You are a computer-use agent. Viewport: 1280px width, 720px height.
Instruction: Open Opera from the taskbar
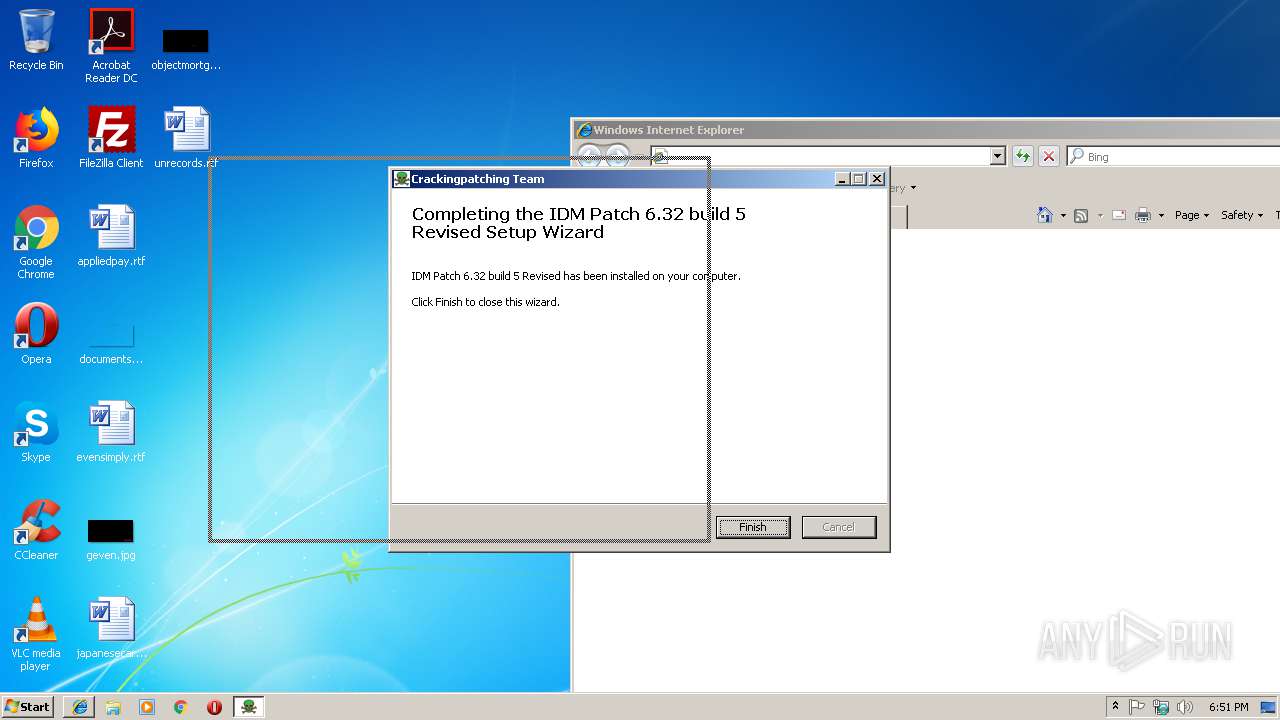(214, 707)
